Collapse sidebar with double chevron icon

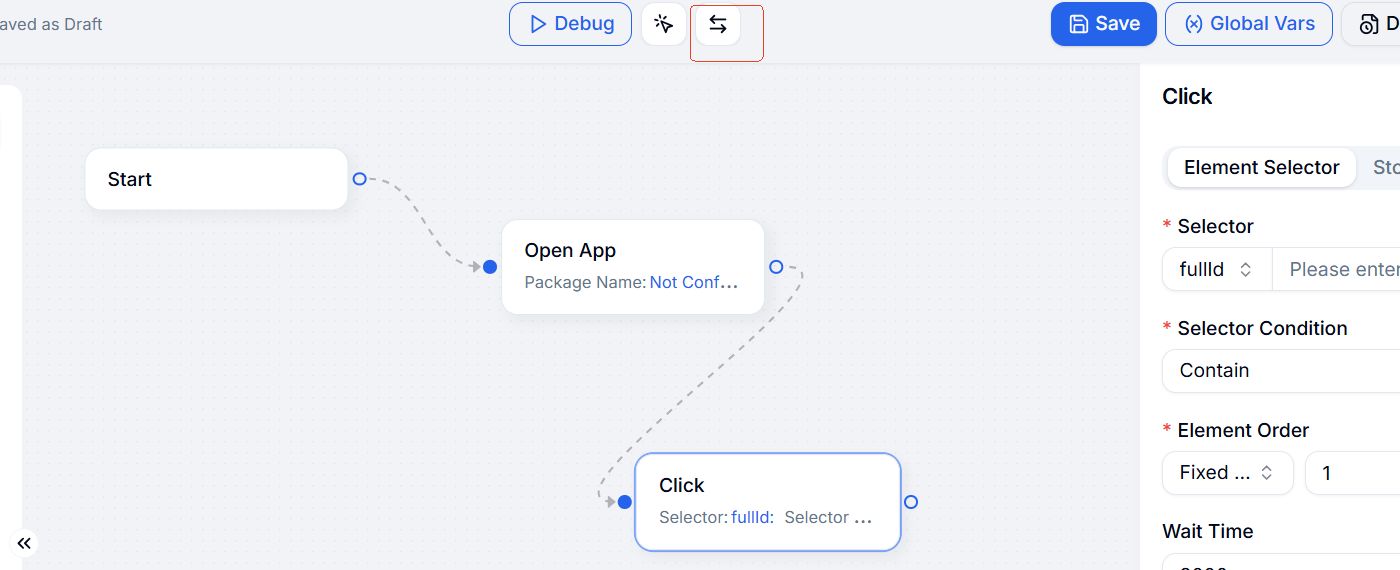[24, 543]
